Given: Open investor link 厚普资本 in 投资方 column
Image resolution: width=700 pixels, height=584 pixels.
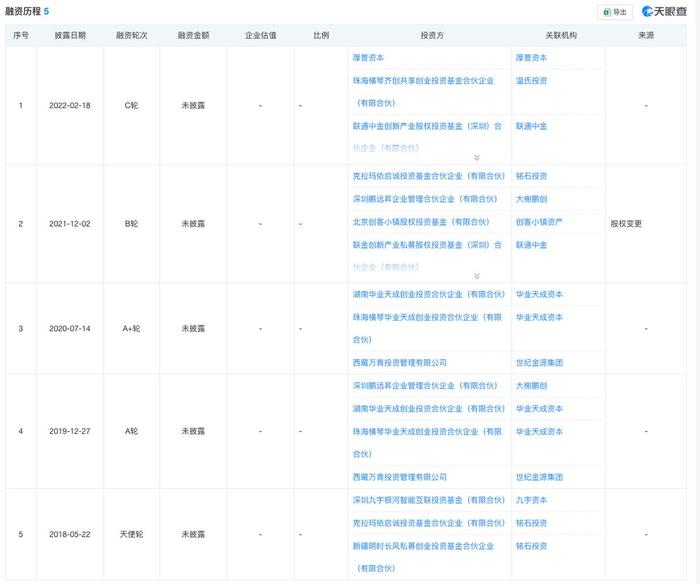Looking at the screenshot, I should click(368, 58).
